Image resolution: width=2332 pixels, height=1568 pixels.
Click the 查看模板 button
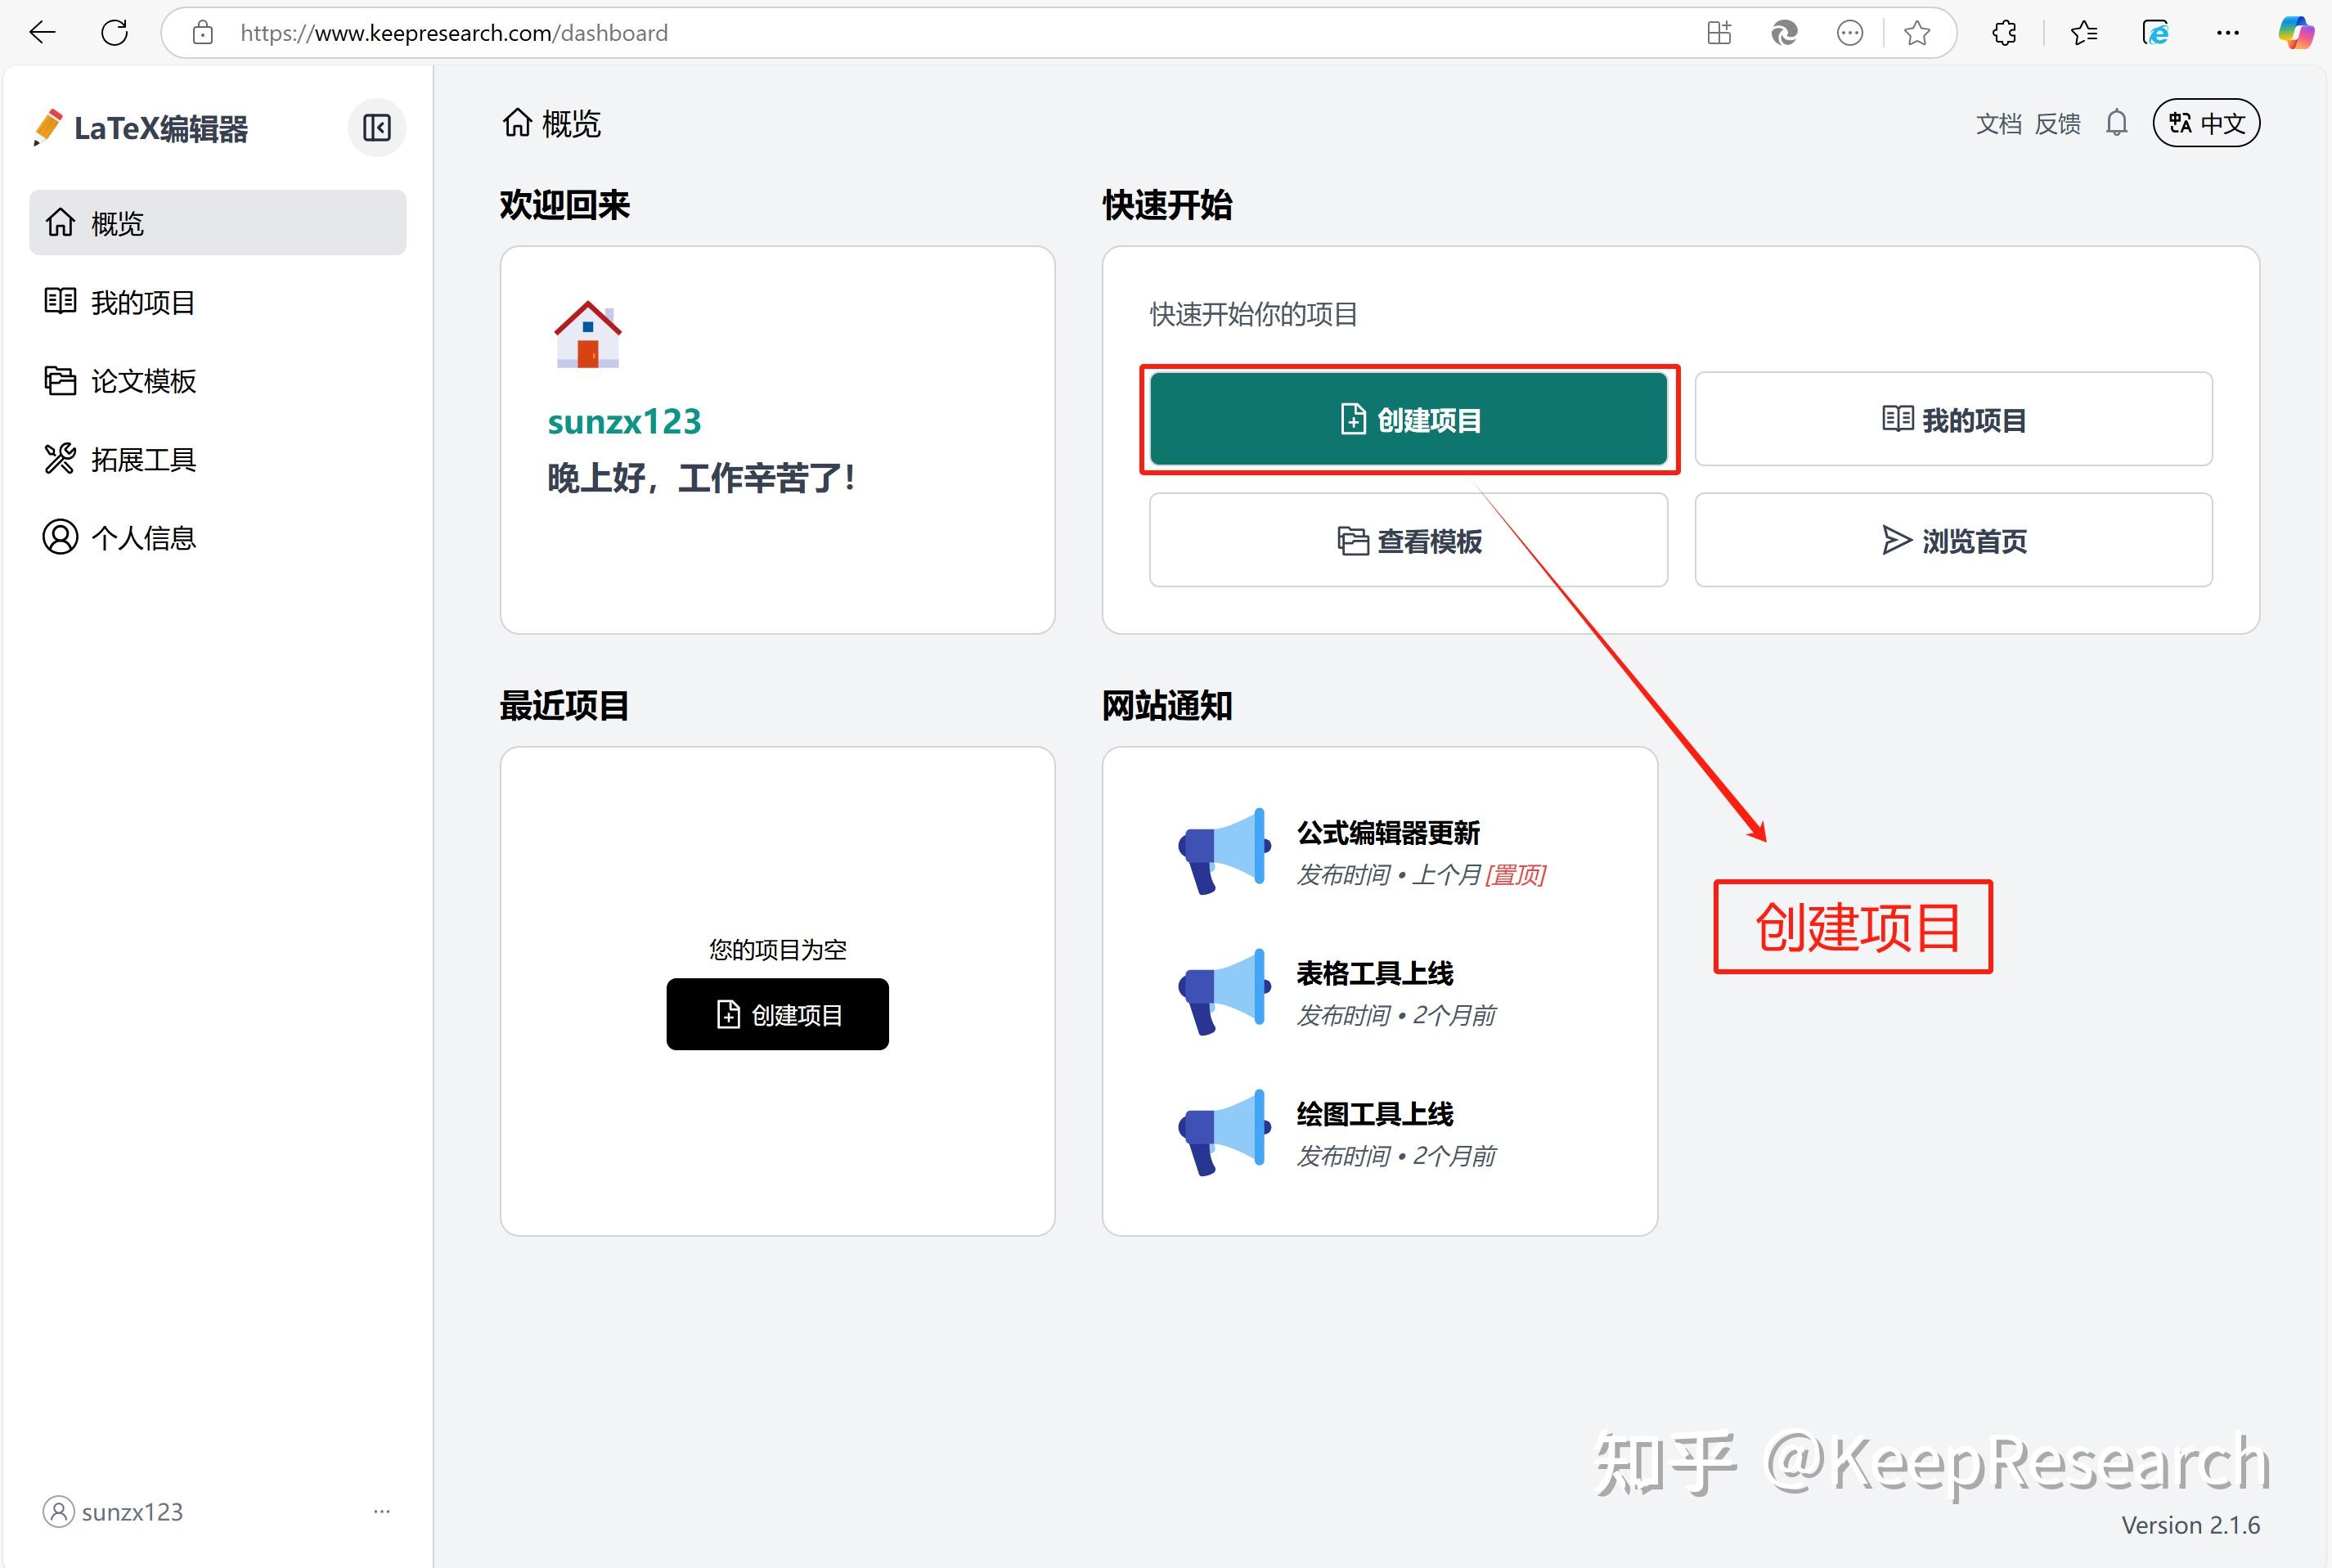1408,541
